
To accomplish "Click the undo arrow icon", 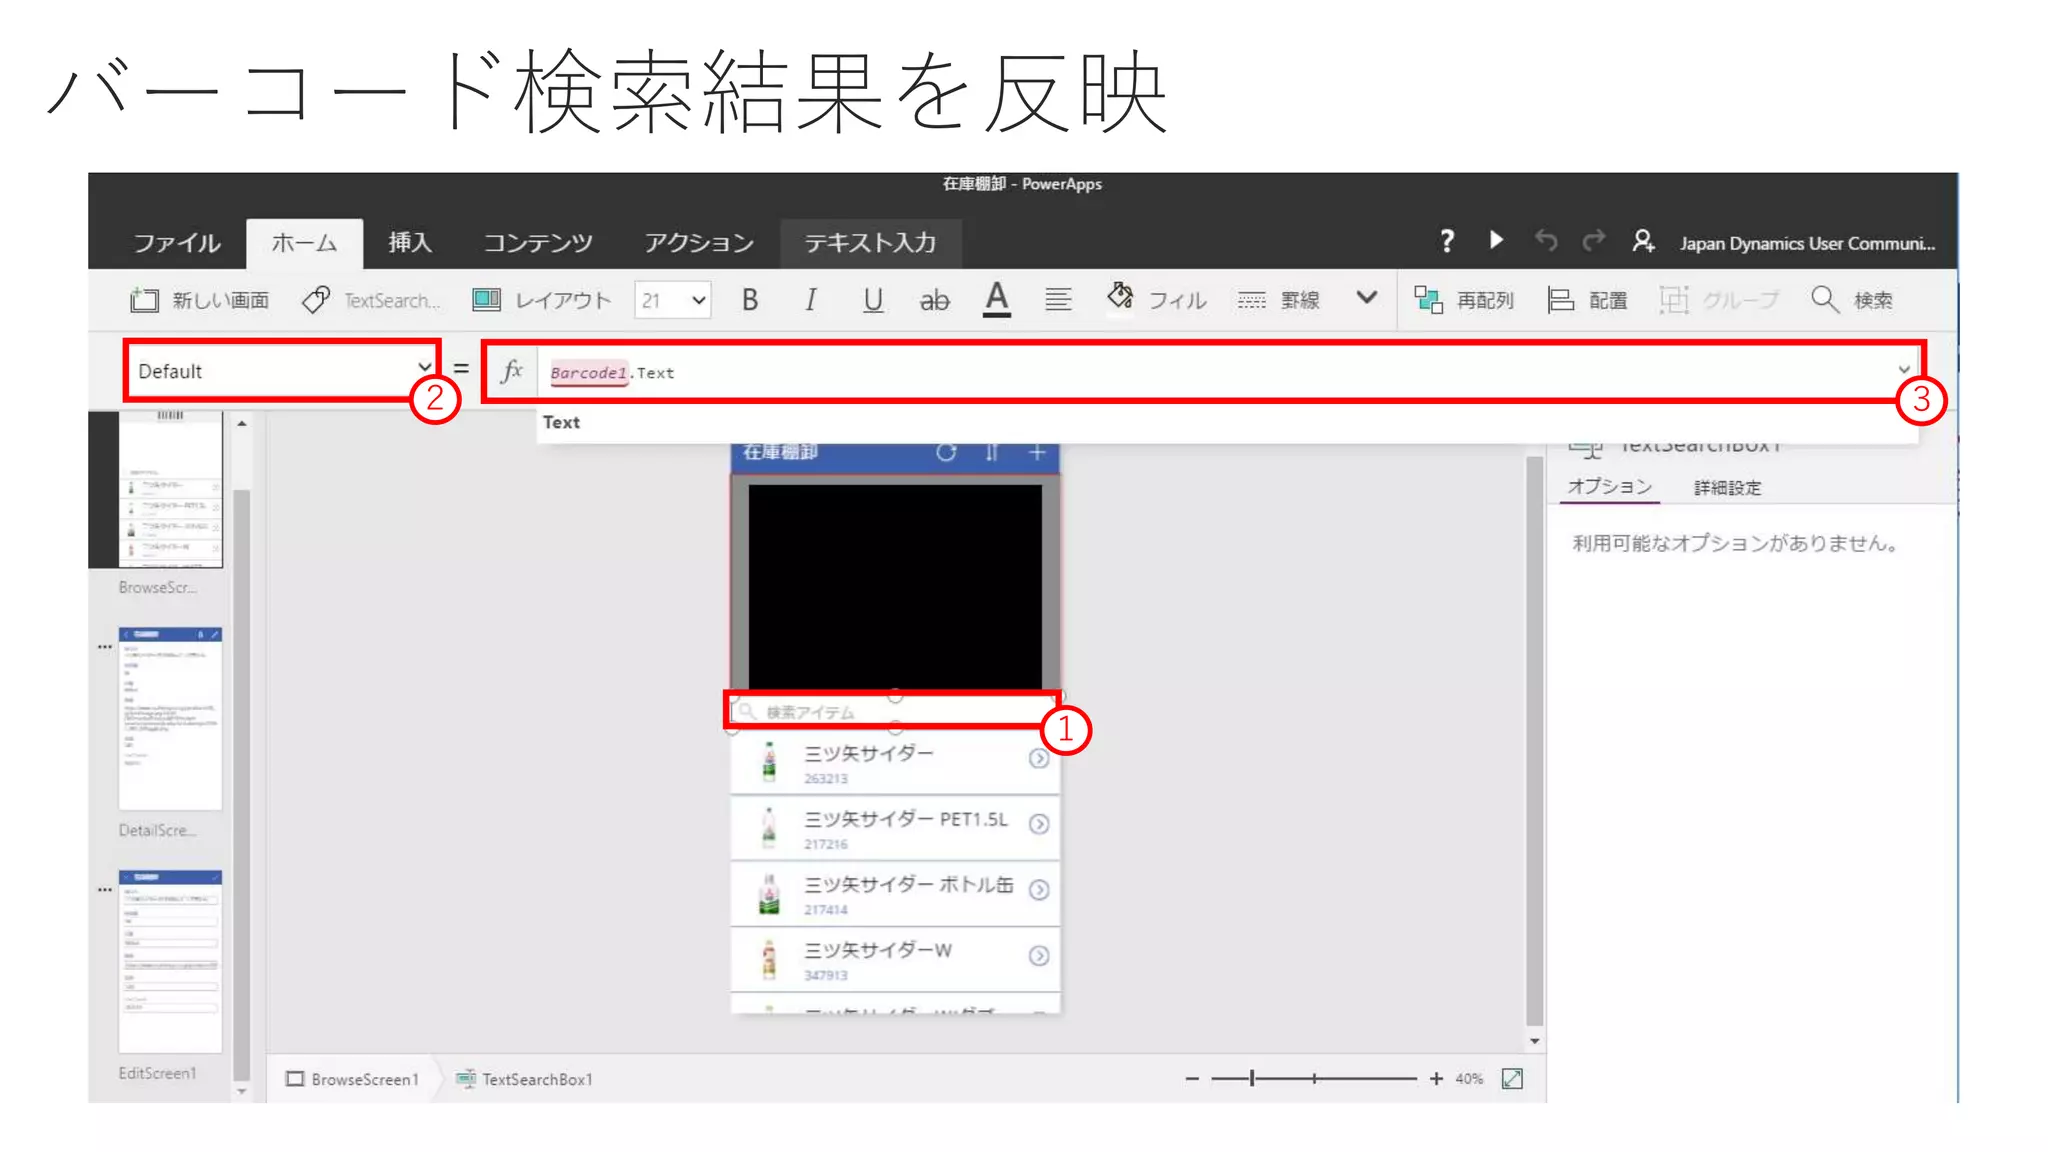I will pyautogui.click(x=1546, y=240).
